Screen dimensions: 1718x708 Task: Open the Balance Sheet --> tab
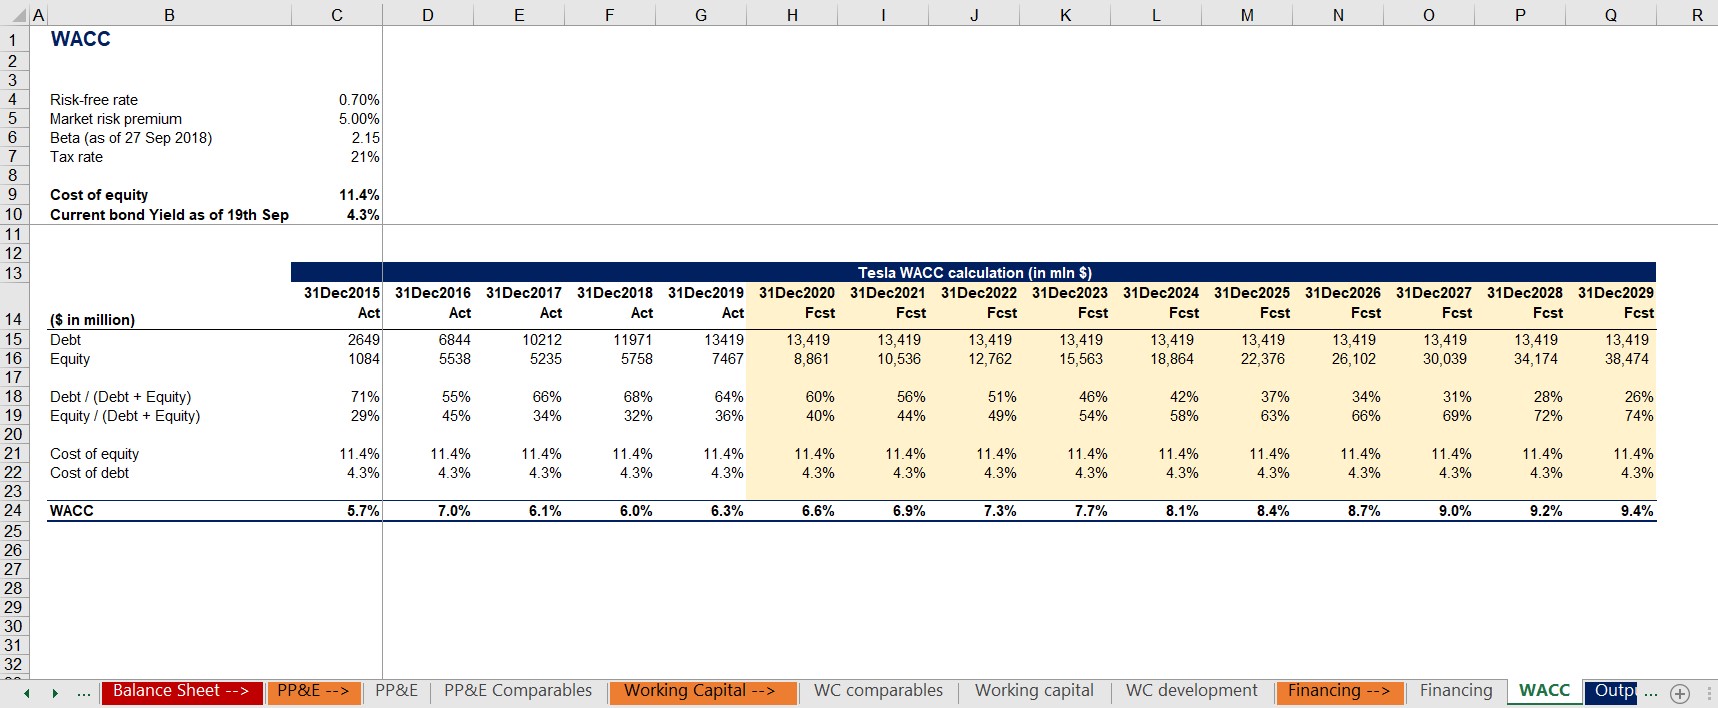tap(181, 692)
